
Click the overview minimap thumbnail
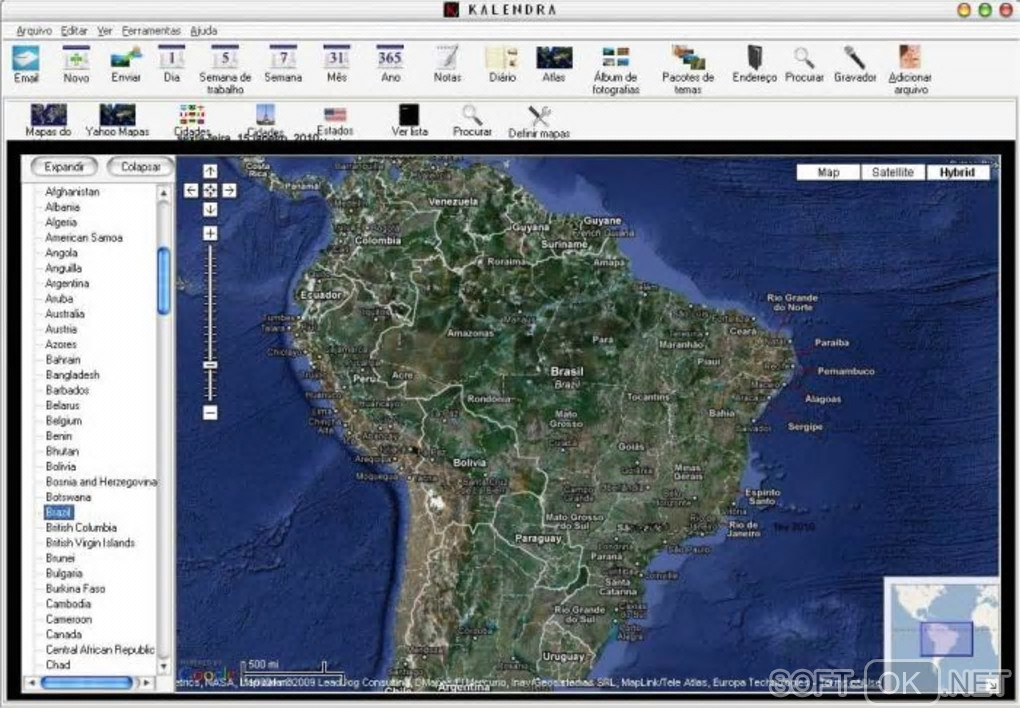click(x=940, y=626)
